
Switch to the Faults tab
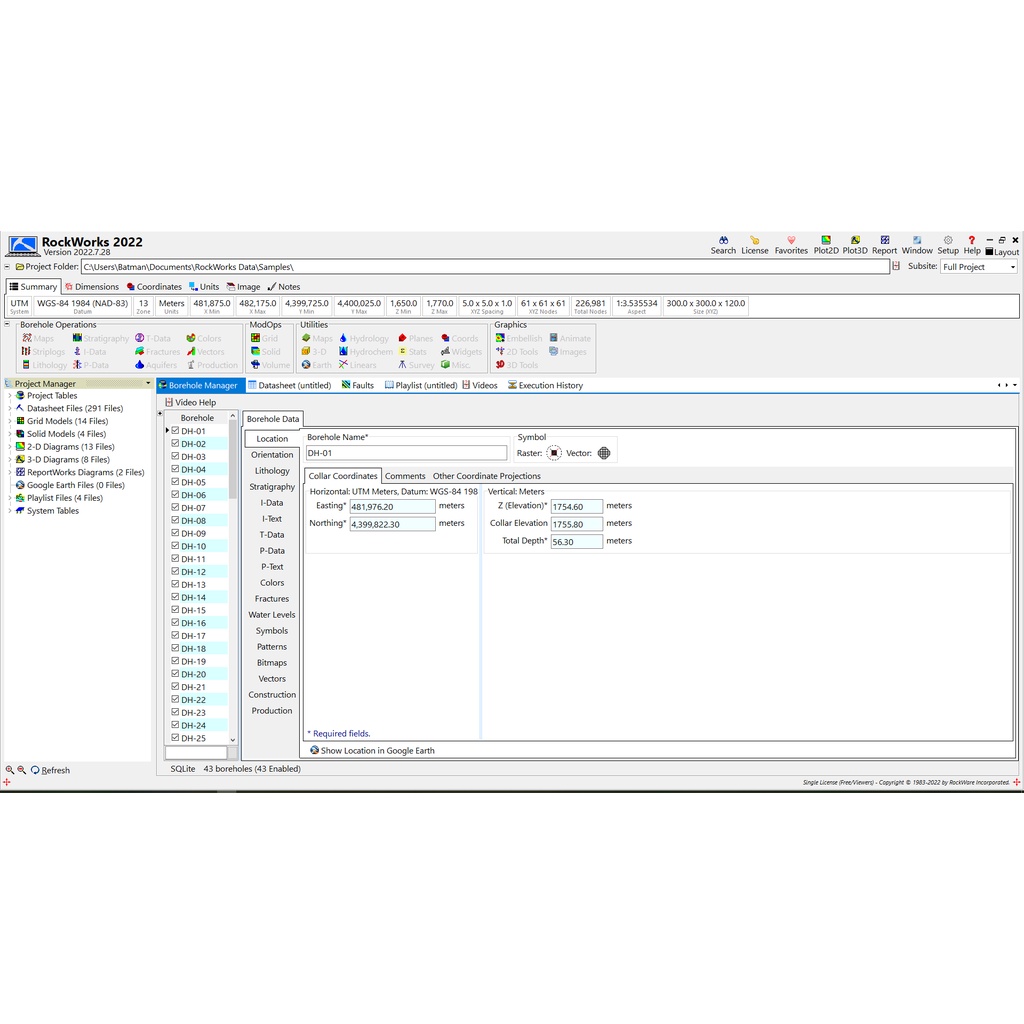[357, 385]
